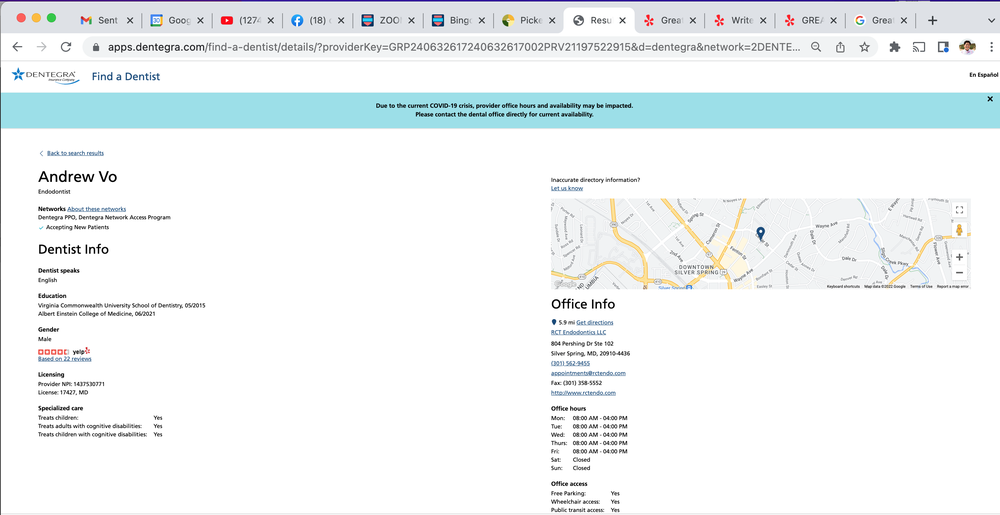Open RCT Endodontics LLC link

click(578, 332)
